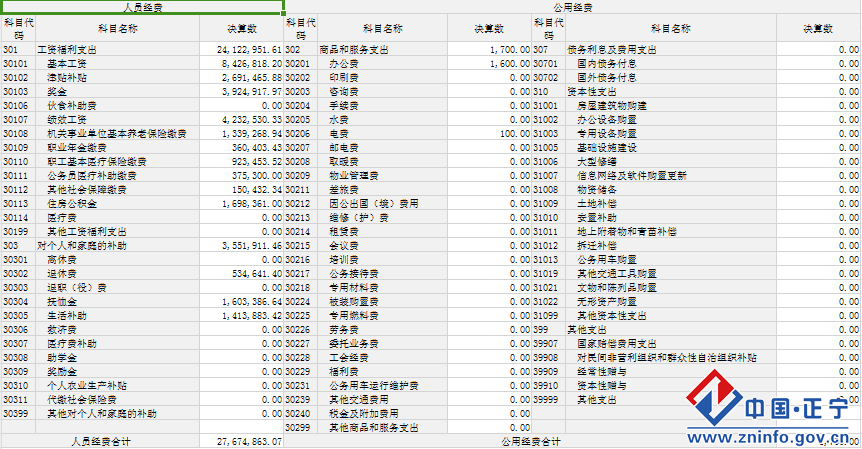Select the amount 4,232,530.33

(241, 120)
